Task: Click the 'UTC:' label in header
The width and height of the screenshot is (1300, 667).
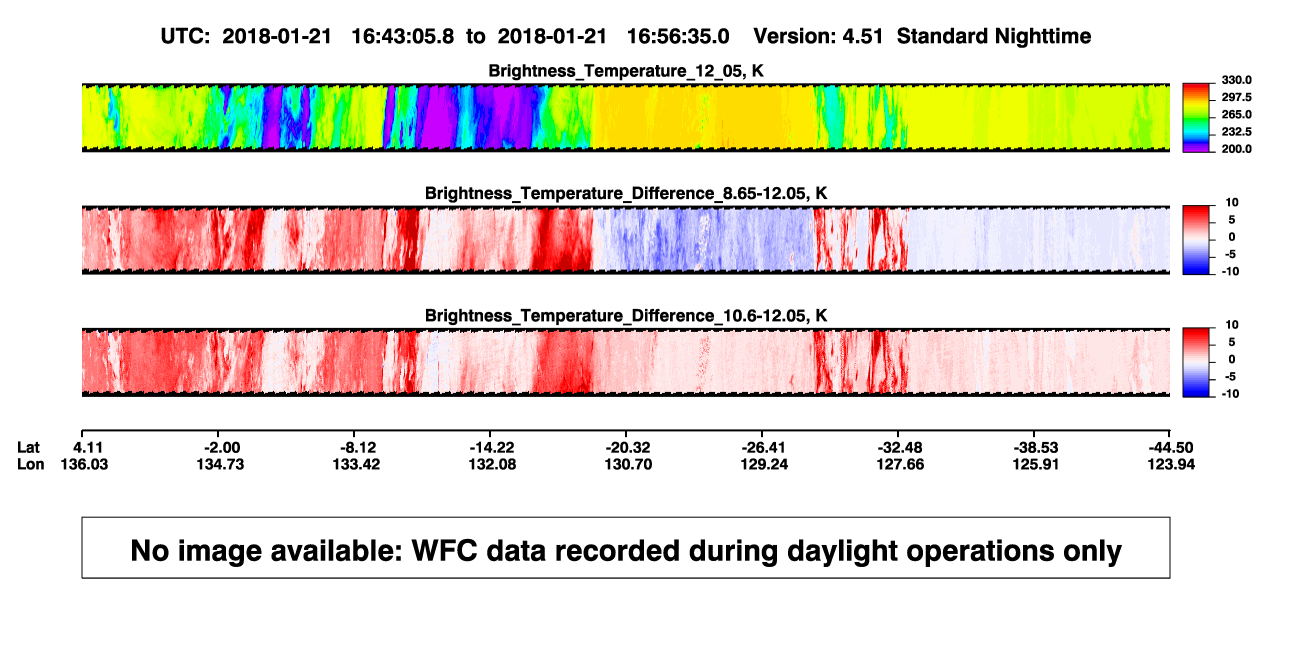Action: pyautogui.click(x=184, y=36)
